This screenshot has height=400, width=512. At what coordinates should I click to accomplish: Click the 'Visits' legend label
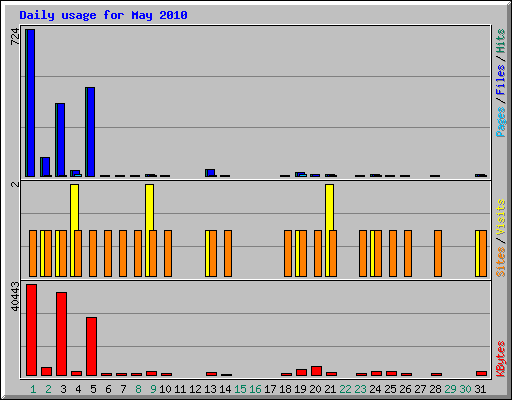pyautogui.click(x=500, y=217)
